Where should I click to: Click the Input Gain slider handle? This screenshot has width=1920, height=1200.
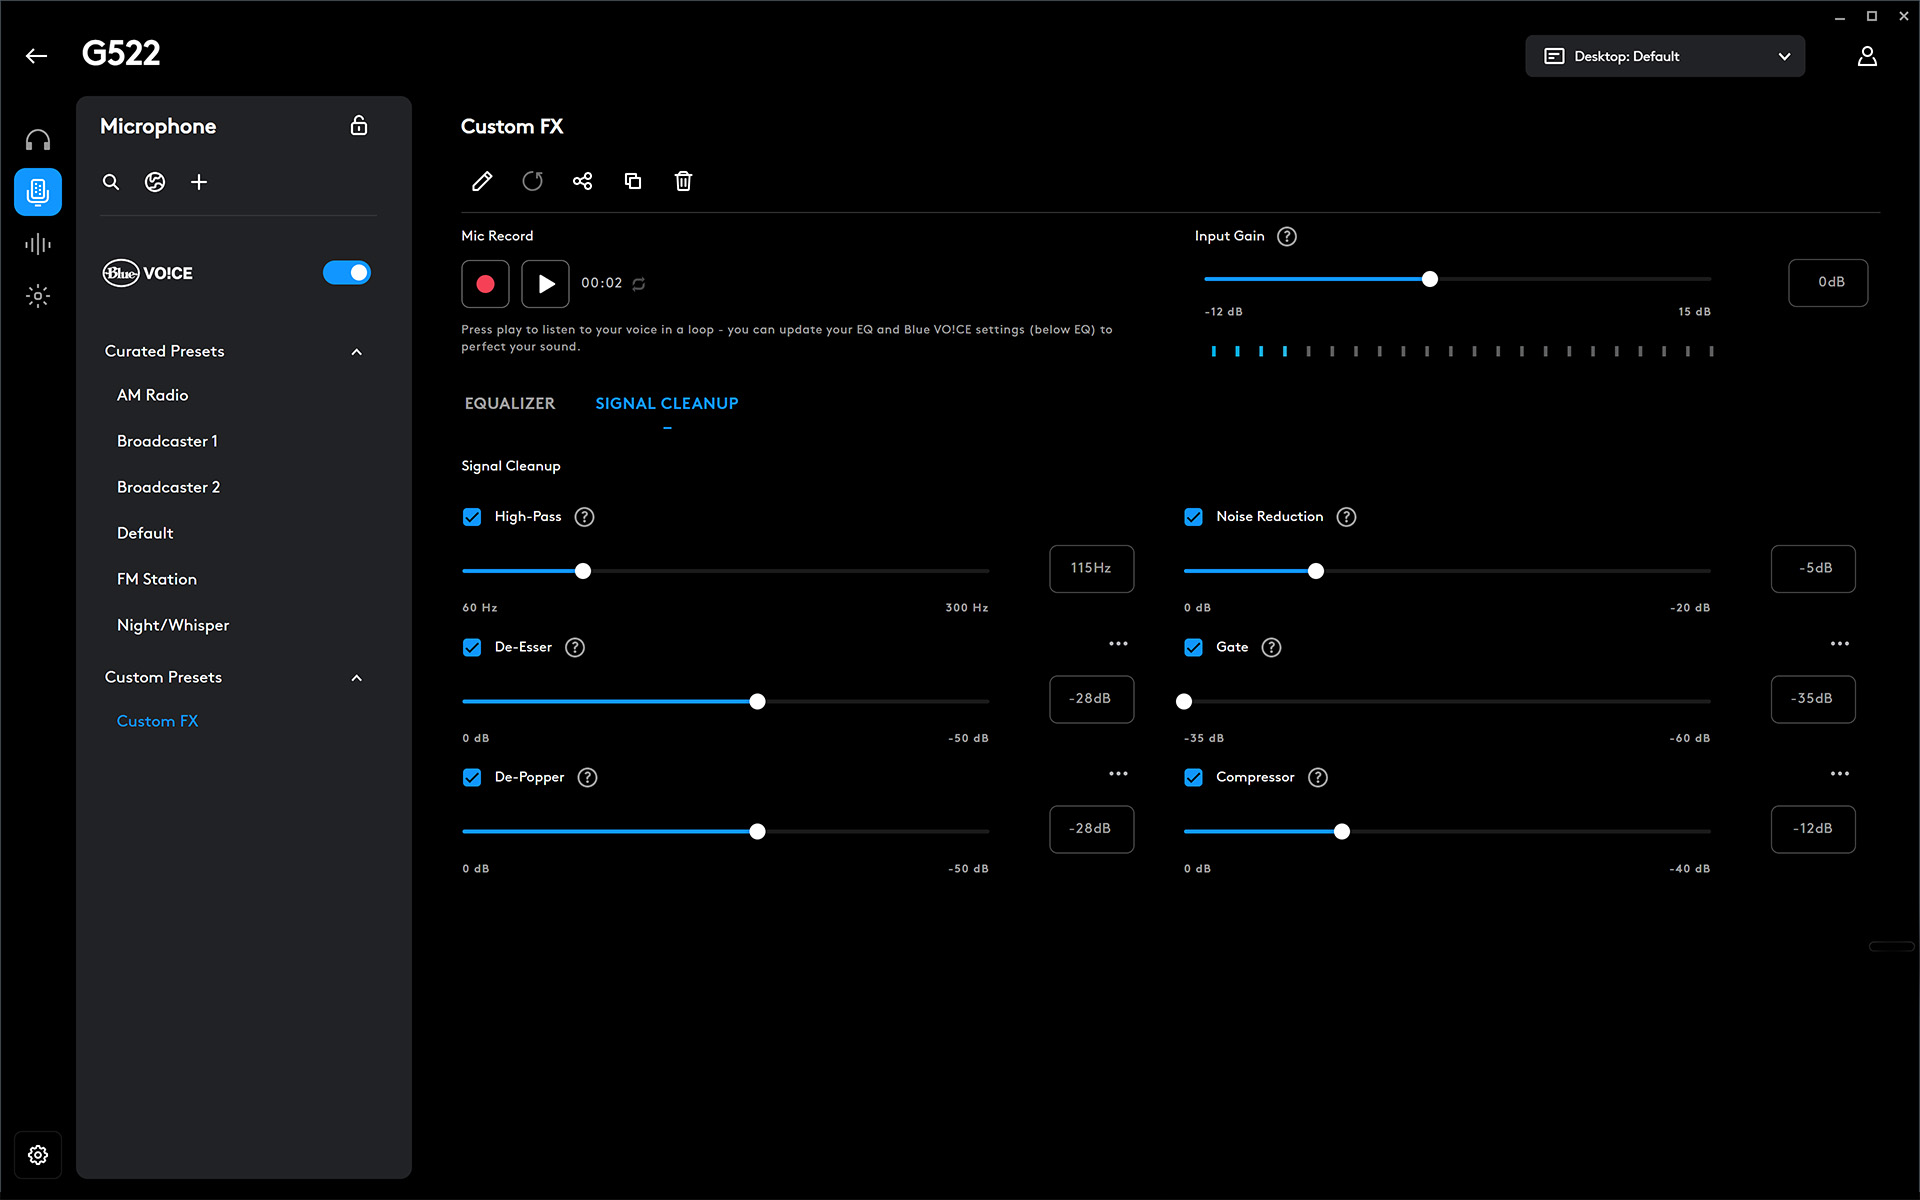pyautogui.click(x=1430, y=279)
